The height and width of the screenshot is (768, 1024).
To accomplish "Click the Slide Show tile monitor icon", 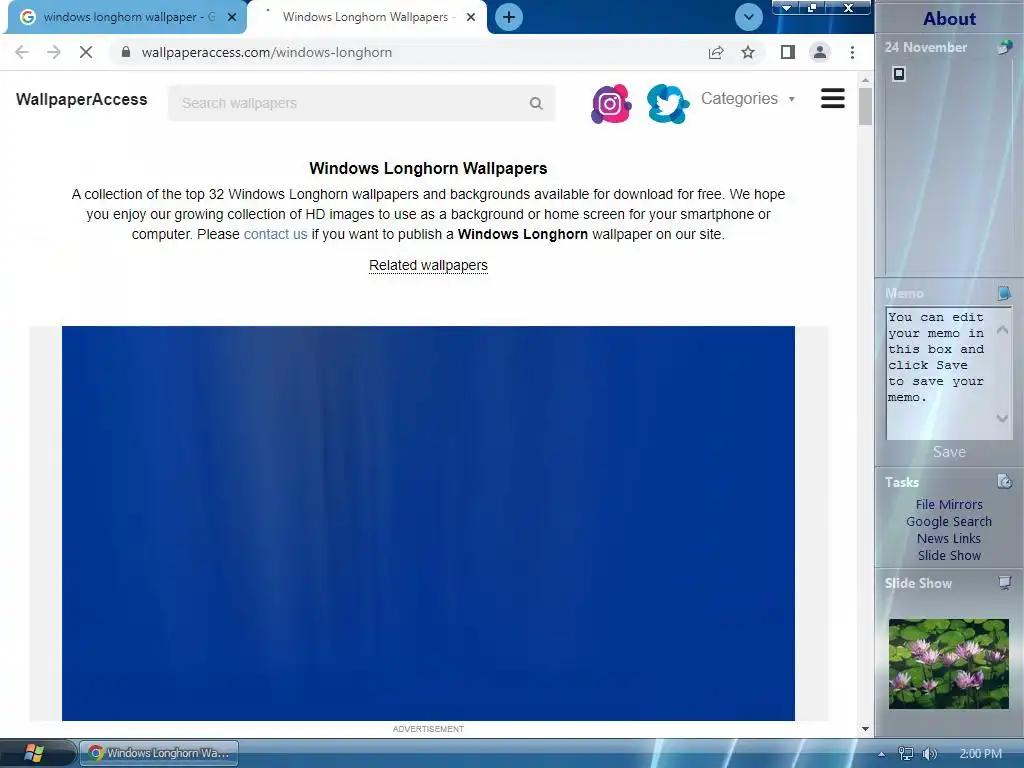I will [x=1004, y=583].
